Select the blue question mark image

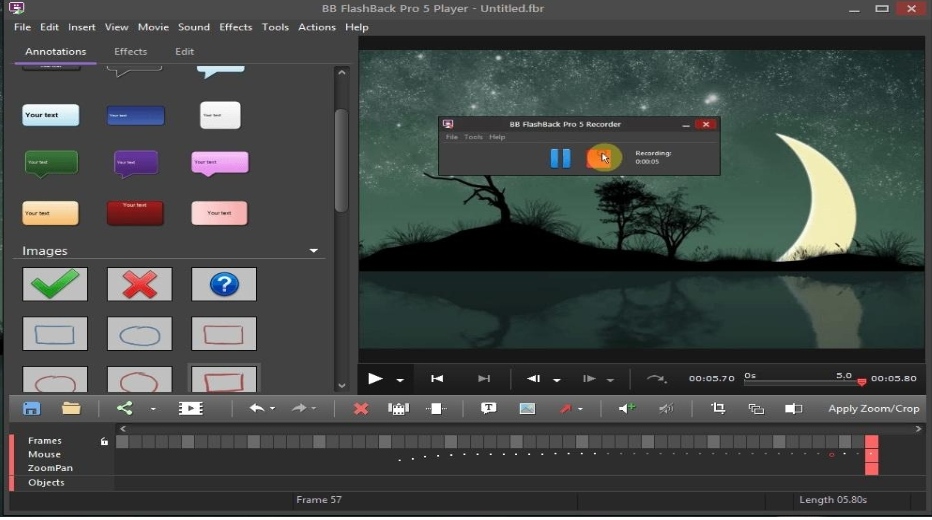pos(224,284)
